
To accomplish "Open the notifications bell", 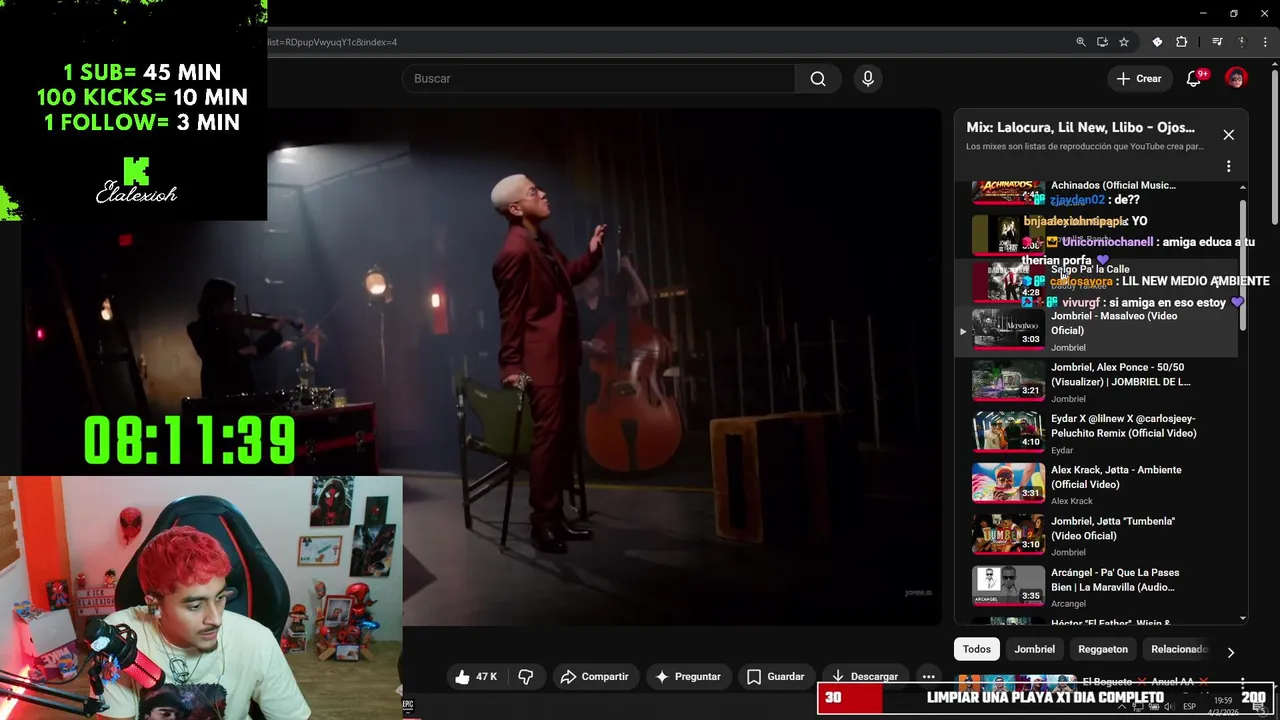I will pos(1193,79).
